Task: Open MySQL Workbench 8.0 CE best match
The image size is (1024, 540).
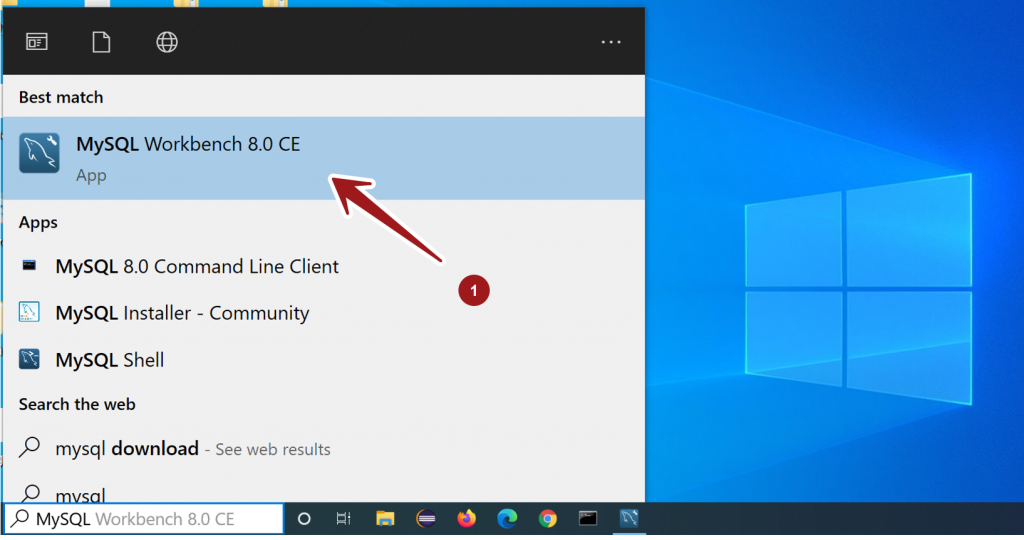Action: click(x=188, y=158)
